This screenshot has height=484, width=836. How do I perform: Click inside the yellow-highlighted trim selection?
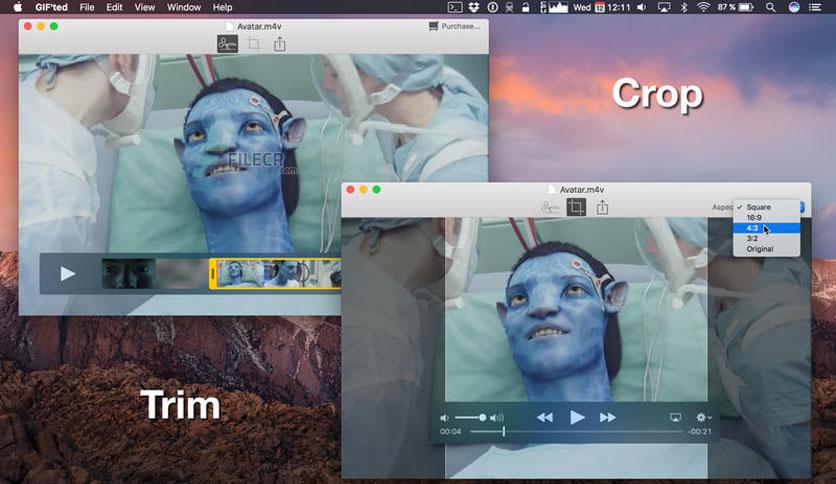coord(278,274)
